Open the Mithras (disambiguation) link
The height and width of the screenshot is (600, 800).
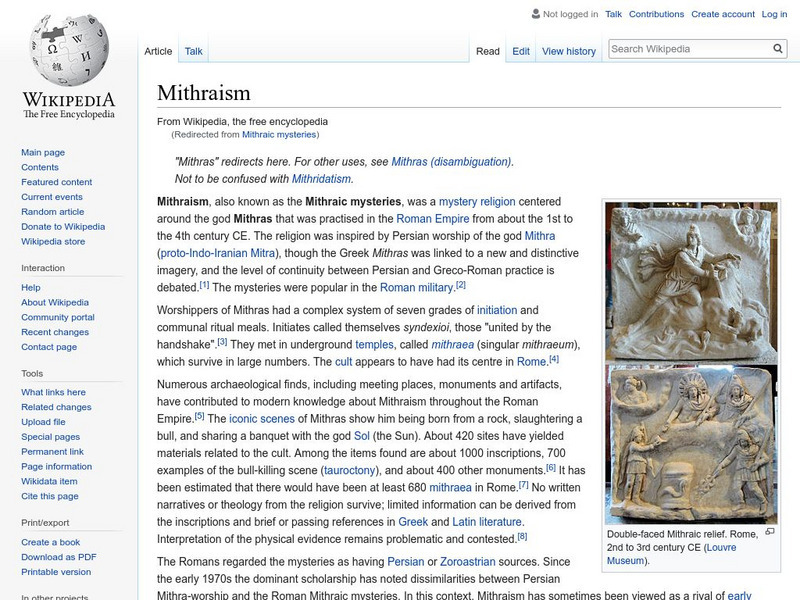[x=451, y=162]
